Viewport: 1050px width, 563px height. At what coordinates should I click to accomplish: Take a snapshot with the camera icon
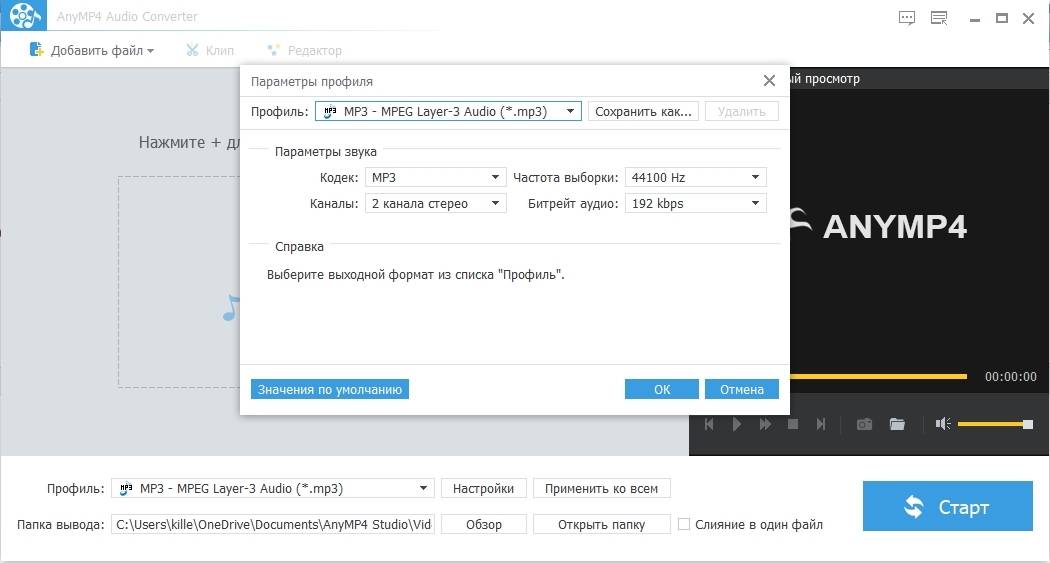click(864, 424)
